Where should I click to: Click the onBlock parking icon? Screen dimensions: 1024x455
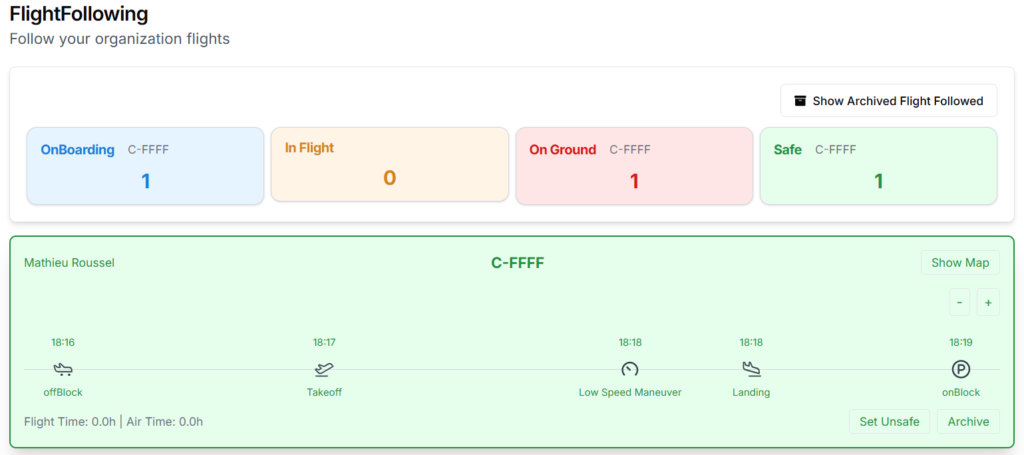click(961, 369)
